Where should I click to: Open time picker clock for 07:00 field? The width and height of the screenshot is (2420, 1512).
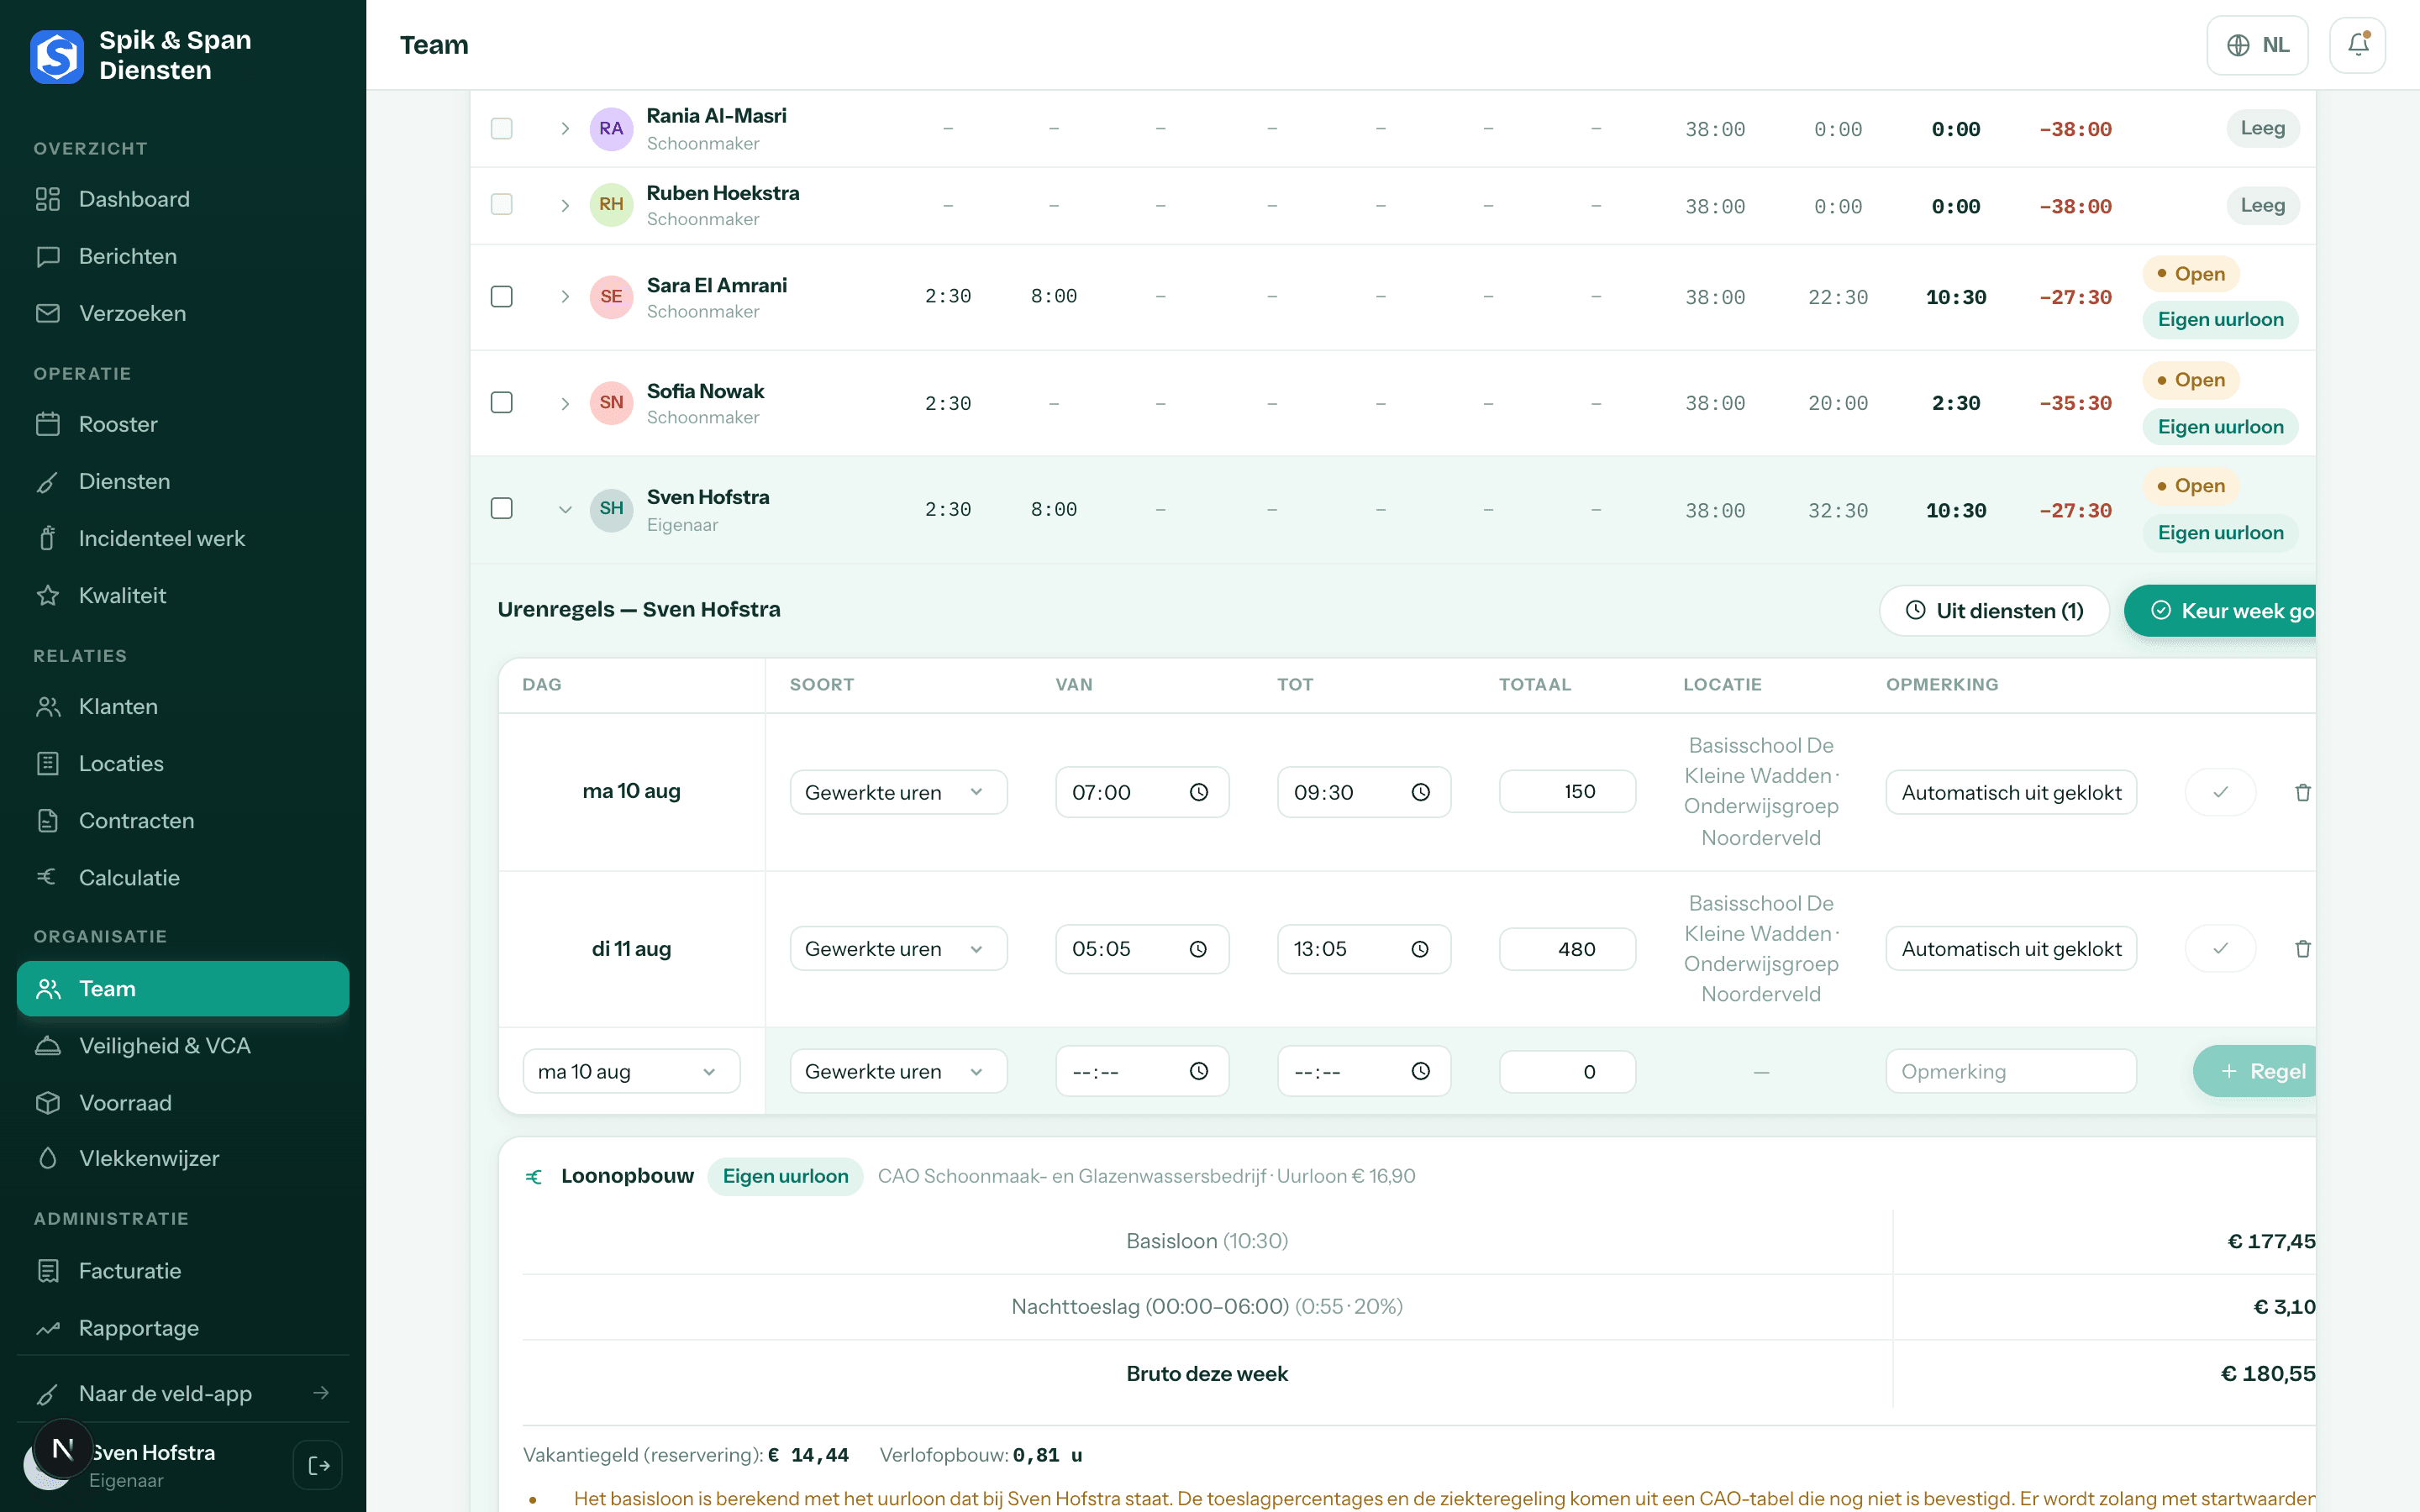[1199, 792]
